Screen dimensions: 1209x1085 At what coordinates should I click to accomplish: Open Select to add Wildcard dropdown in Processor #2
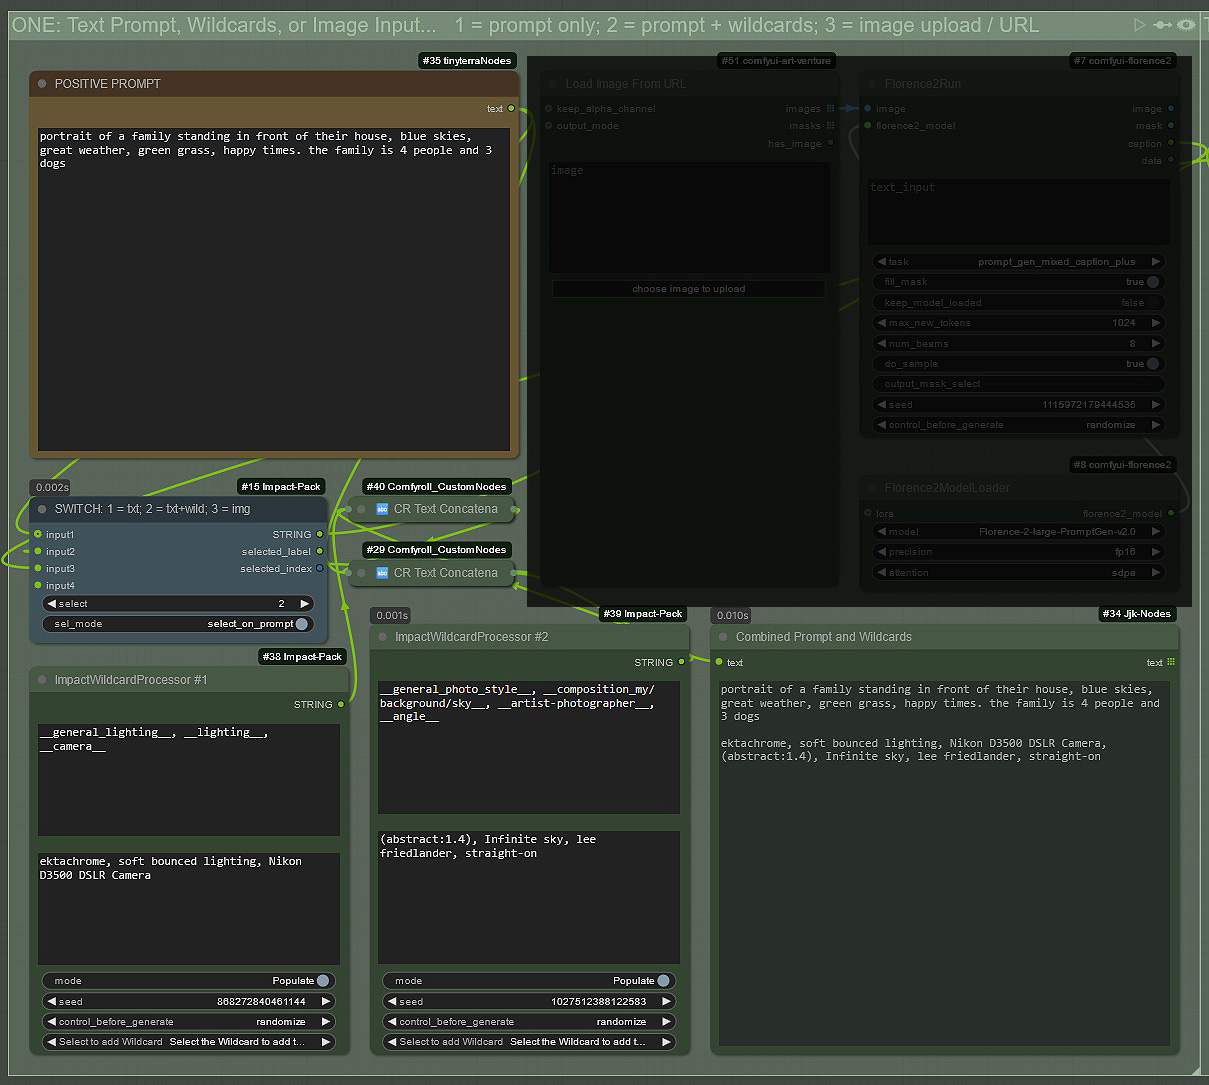pos(529,1042)
